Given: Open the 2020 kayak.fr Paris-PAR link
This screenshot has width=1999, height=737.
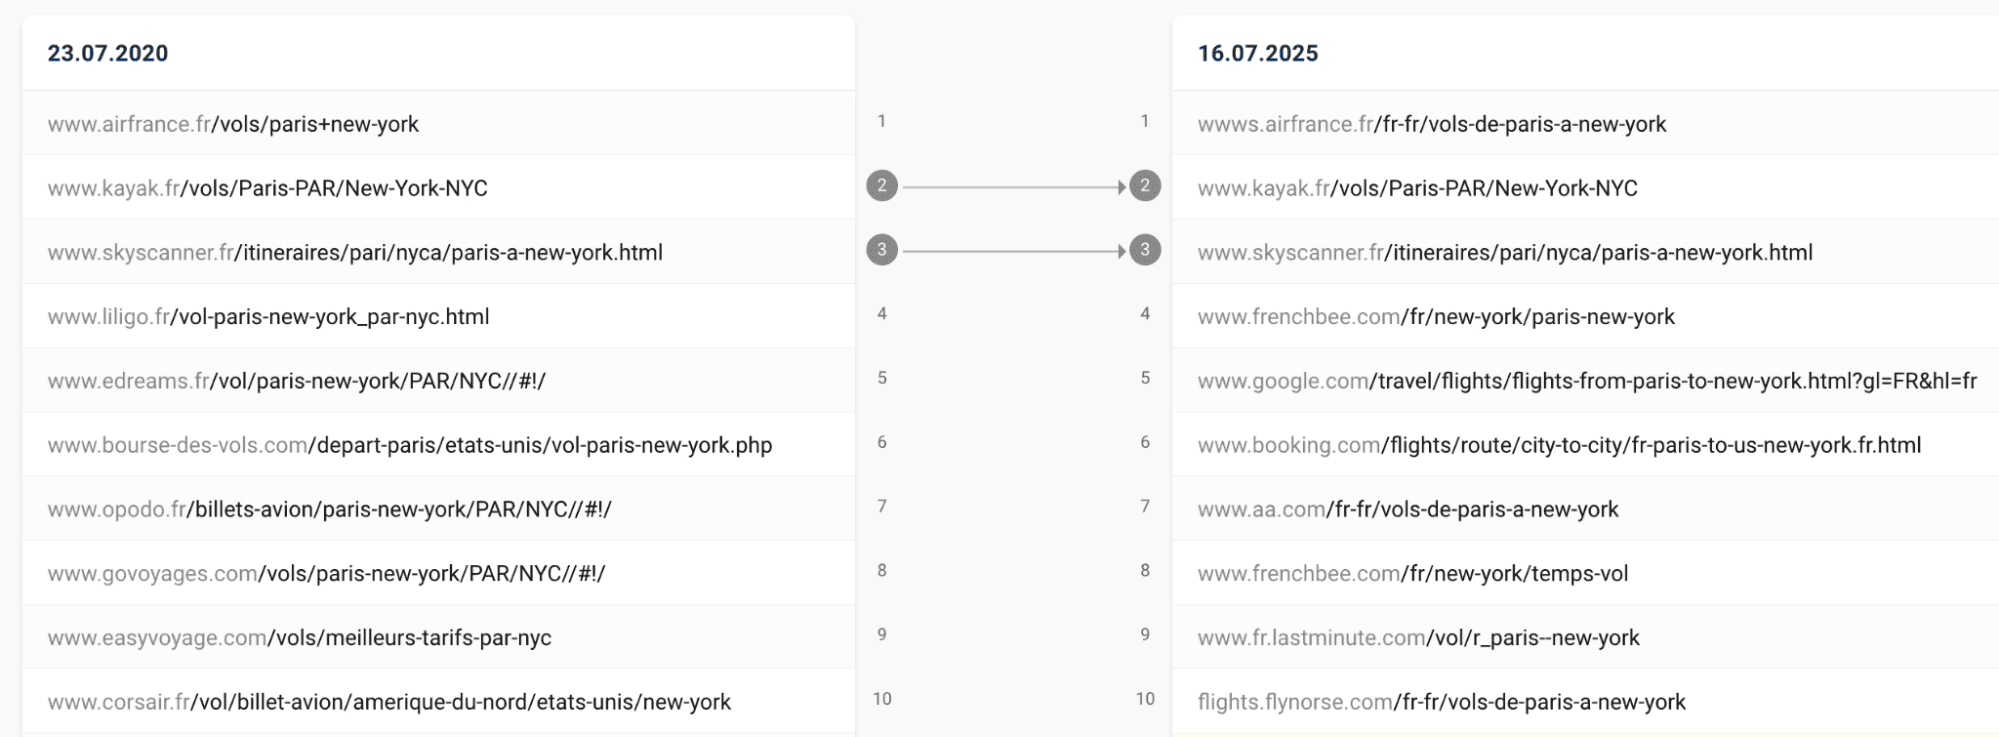Looking at the screenshot, I should 267,188.
